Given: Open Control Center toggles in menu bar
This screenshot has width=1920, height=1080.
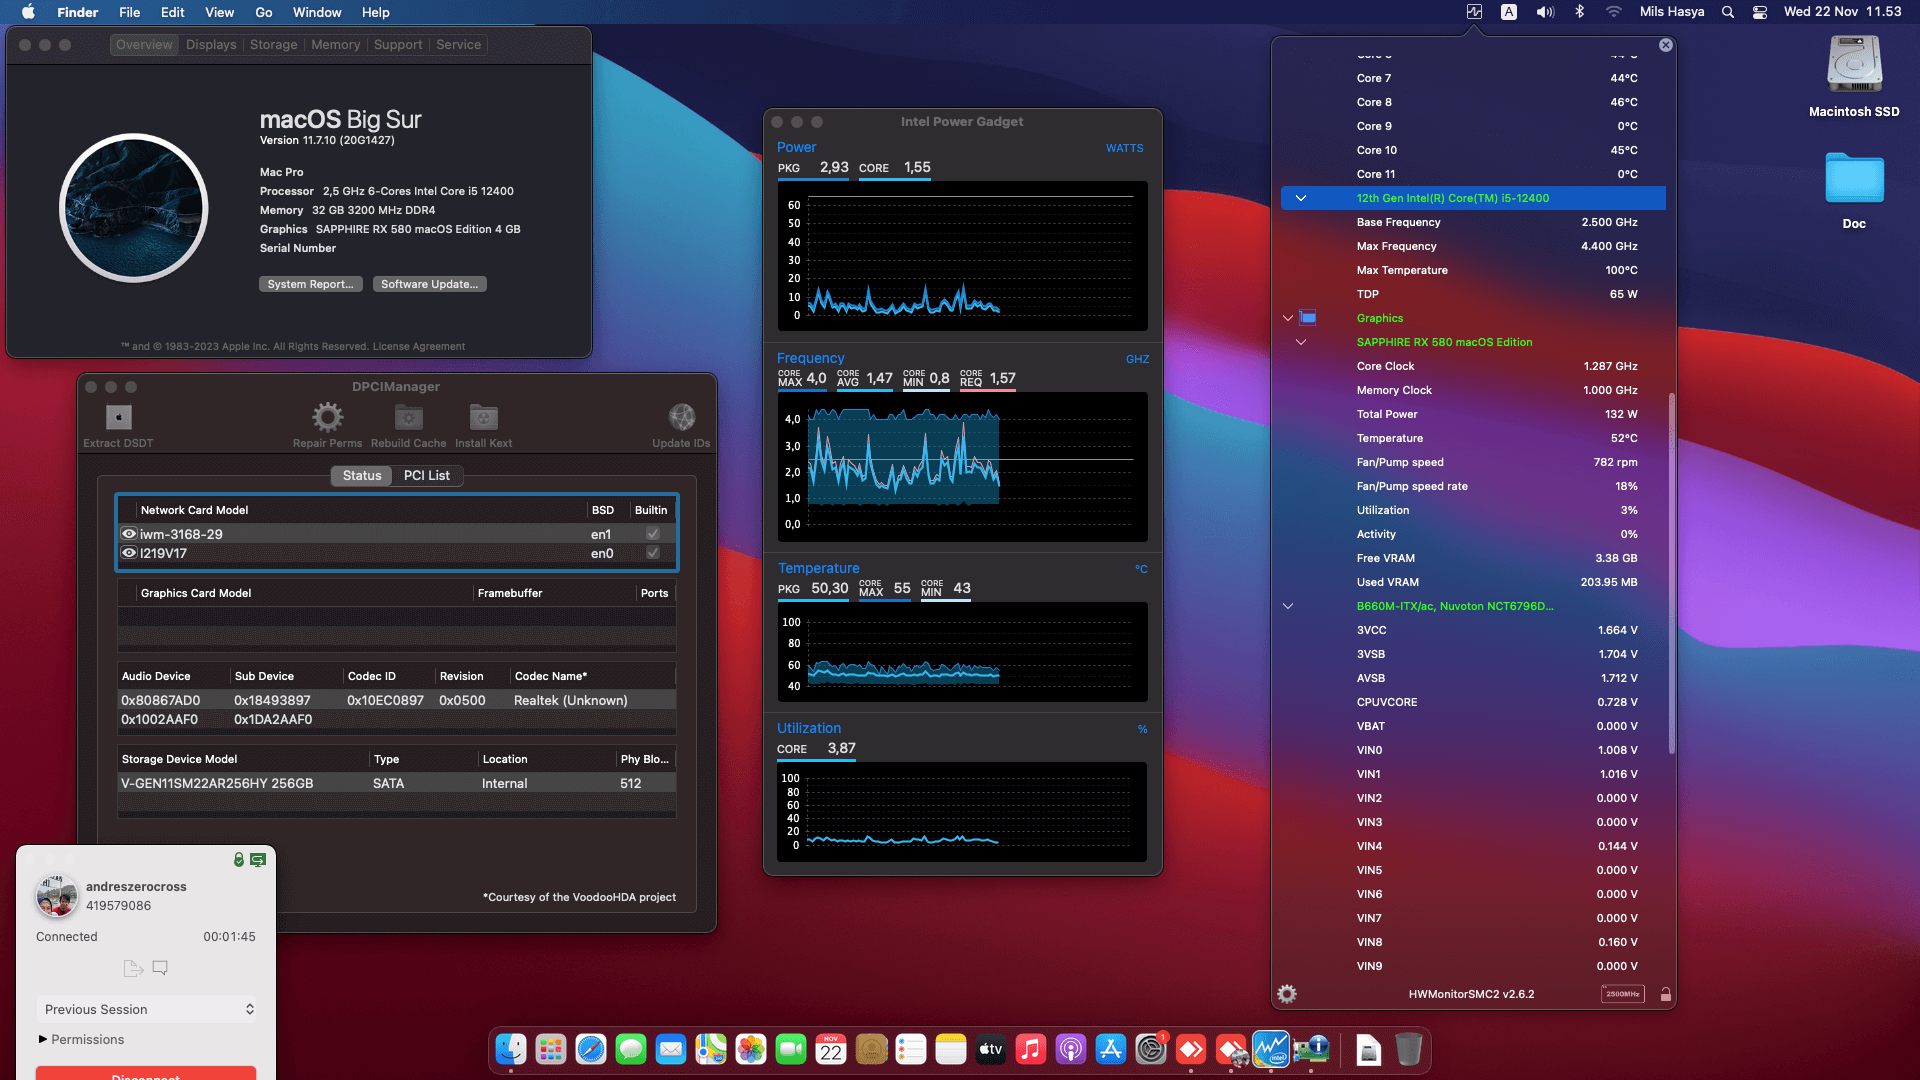Looking at the screenshot, I should click(1760, 12).
